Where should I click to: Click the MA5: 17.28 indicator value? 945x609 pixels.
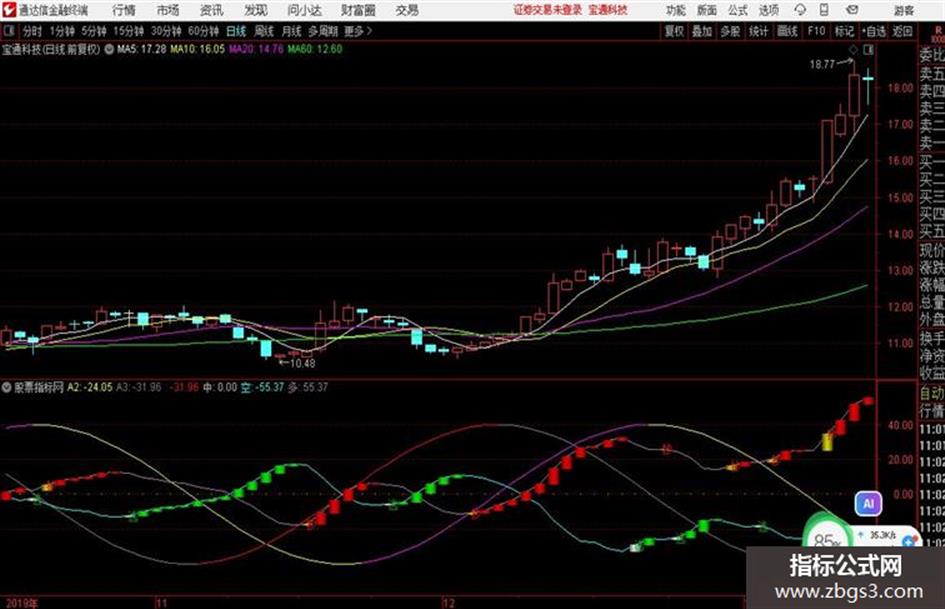pos(142,49)
